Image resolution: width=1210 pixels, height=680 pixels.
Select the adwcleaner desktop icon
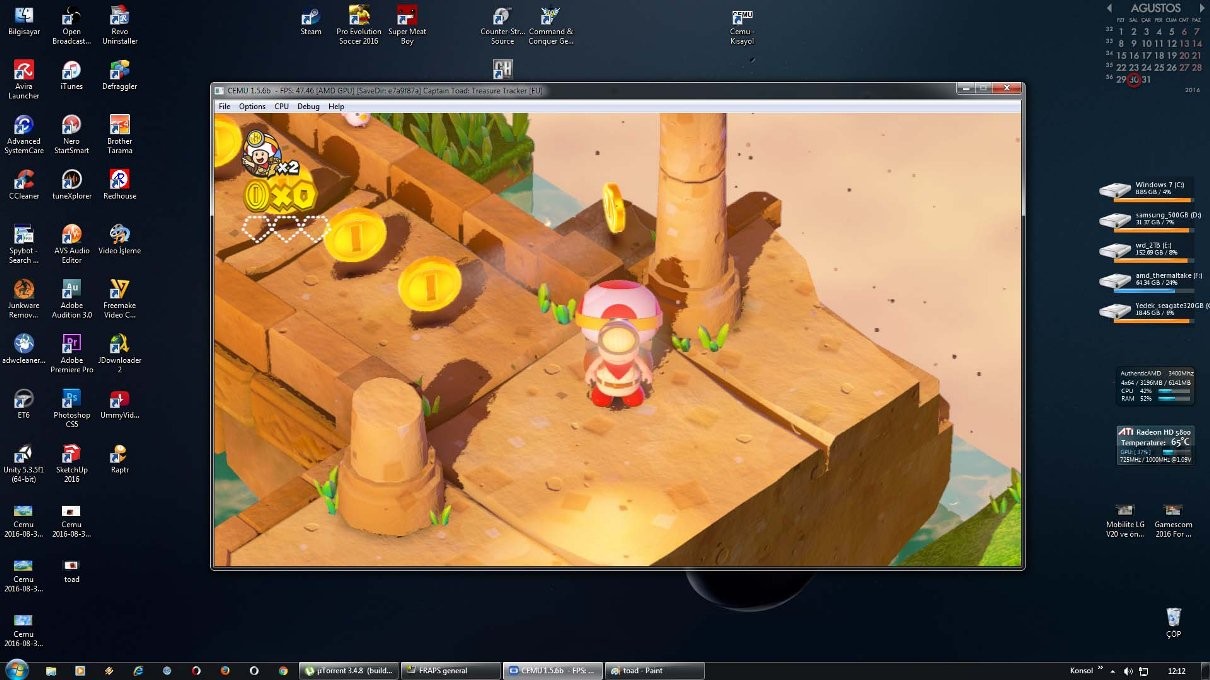(23, 349)
